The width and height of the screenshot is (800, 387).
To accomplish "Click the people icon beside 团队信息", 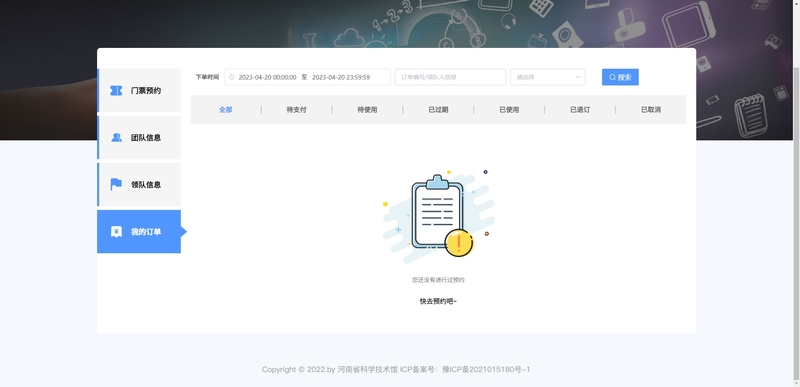I will pyautogui.click(x=116, y=138).
